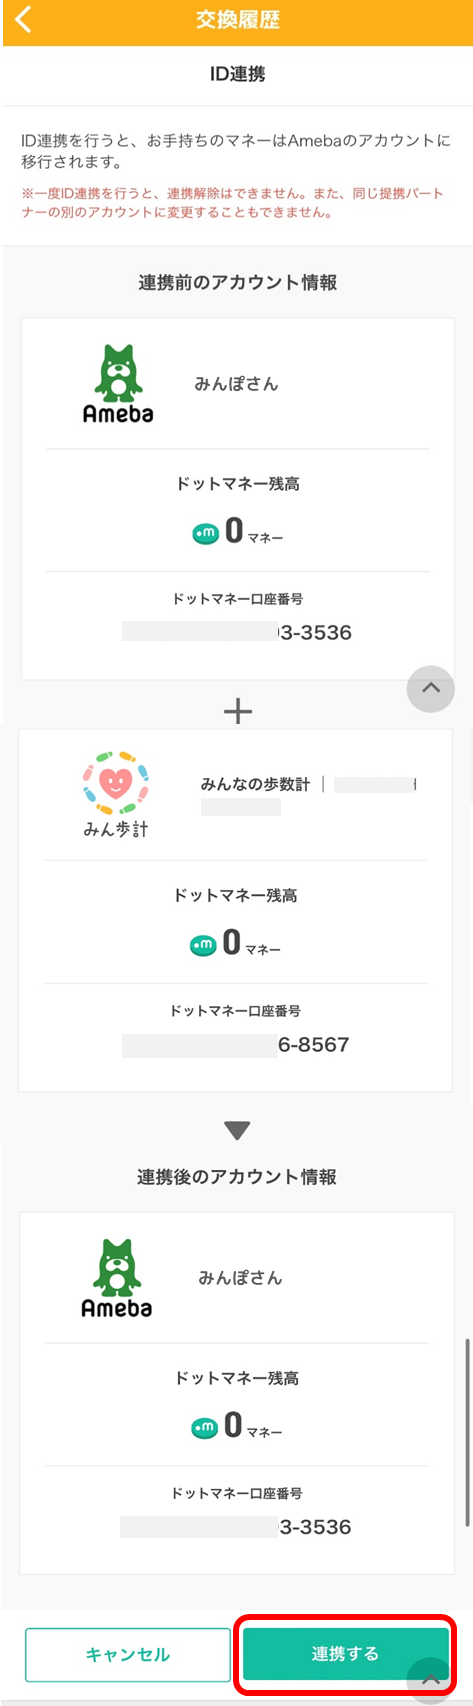Click the キャンセル button
This screenshot has height=1706, width=473.
(128, 1655)
